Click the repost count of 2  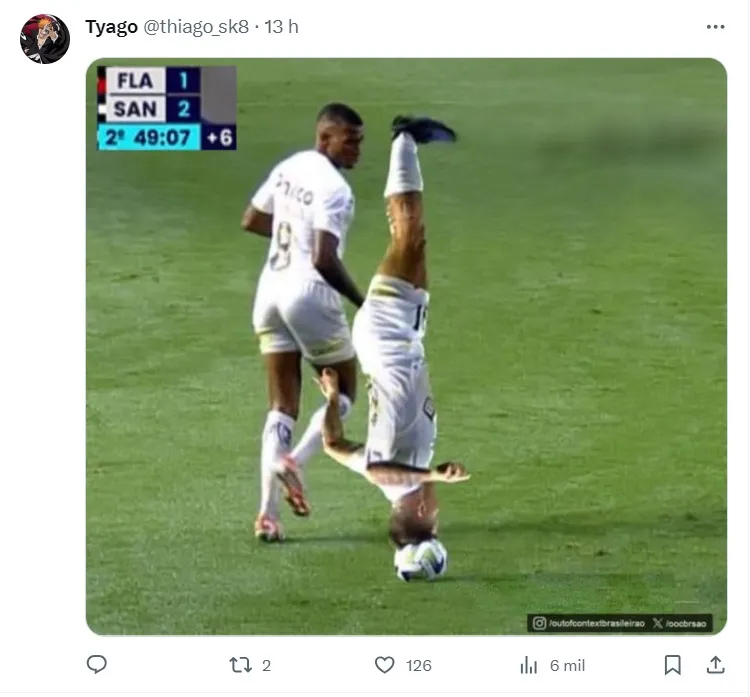[266, 666]
